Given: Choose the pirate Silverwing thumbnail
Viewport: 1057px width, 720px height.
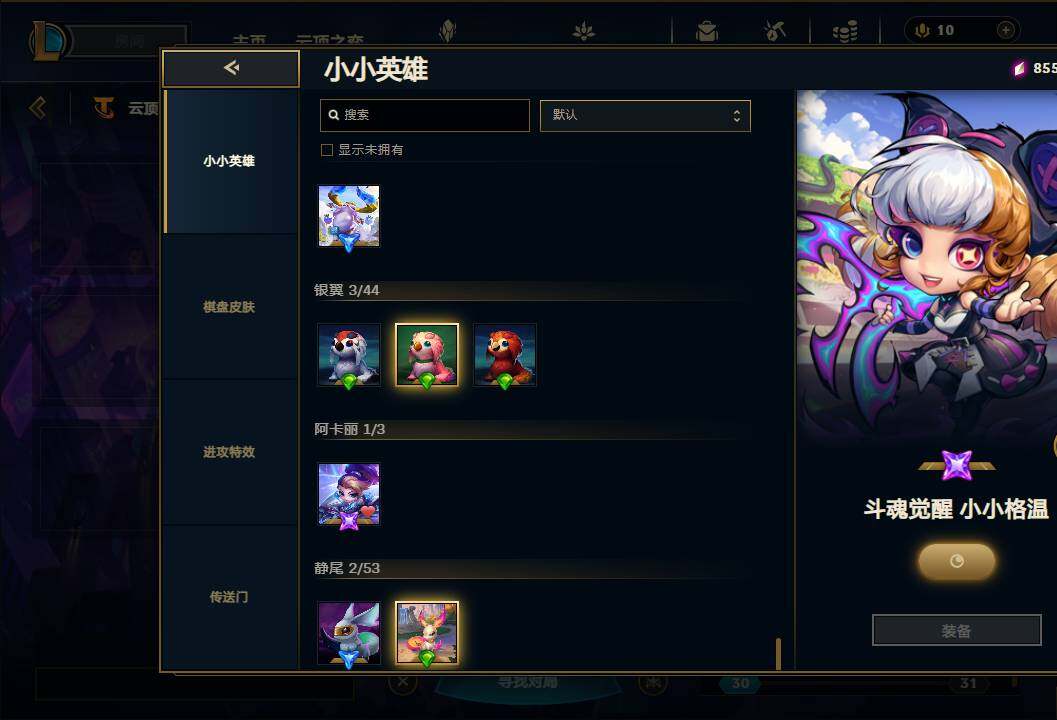Looking at the screenshot, I should point(349,355).
